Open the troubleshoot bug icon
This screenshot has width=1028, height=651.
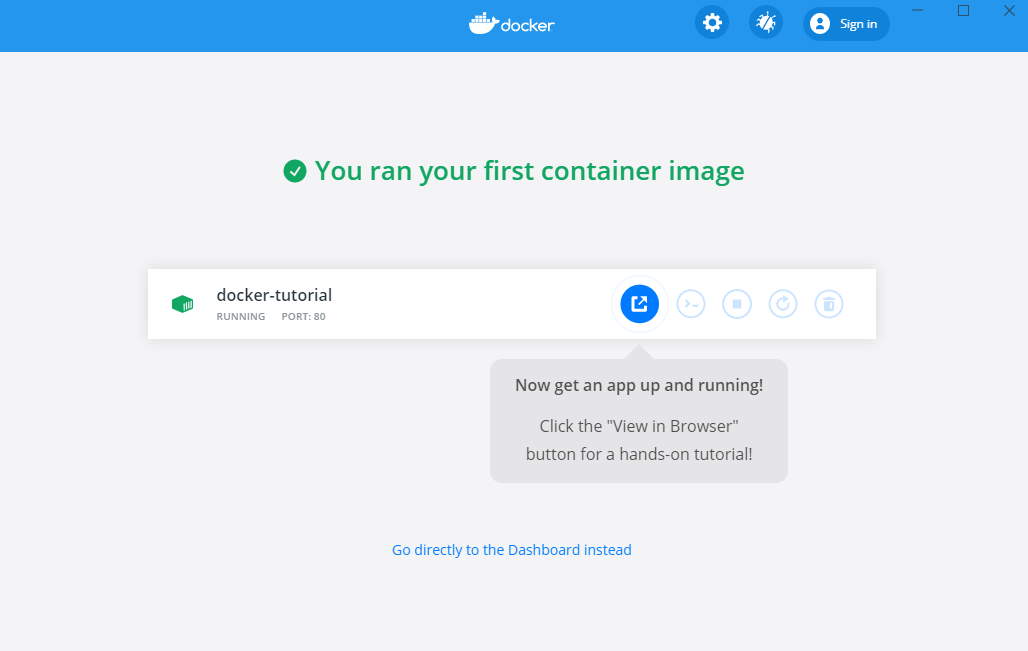pyautogui.click(x=766, y=23)
